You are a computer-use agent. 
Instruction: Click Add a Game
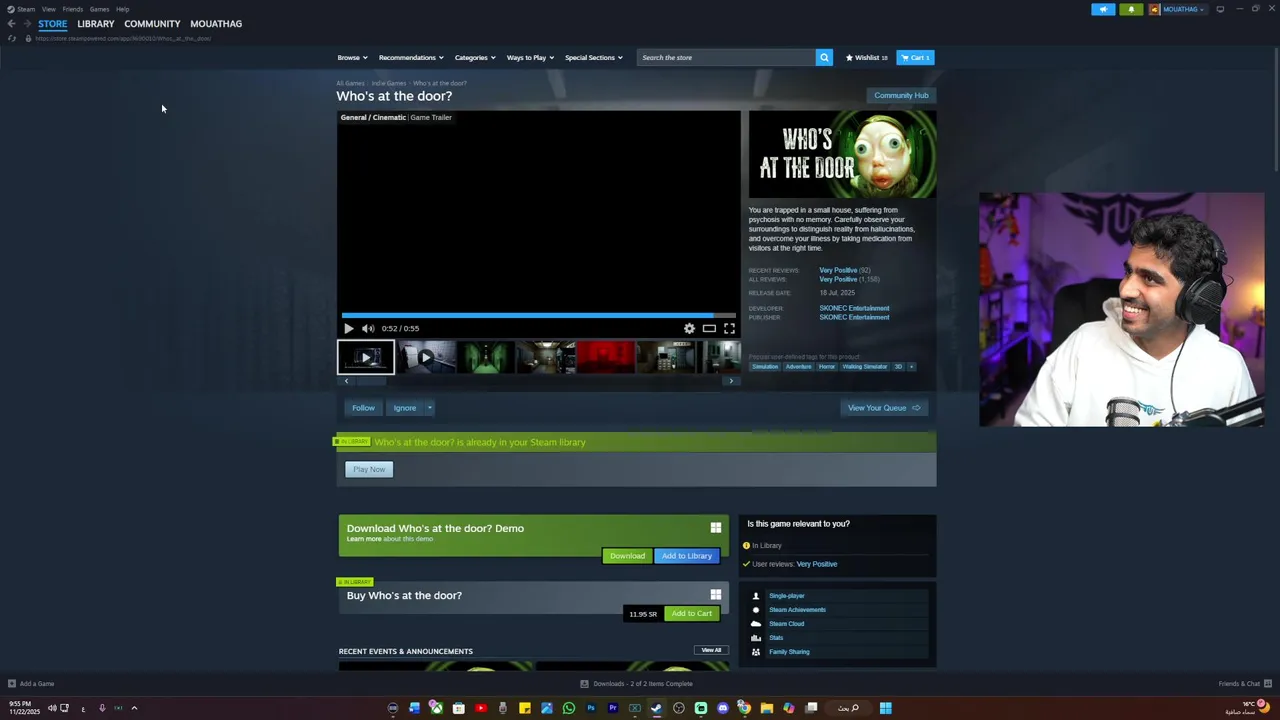pyautogui.click(x=31, y=684)
